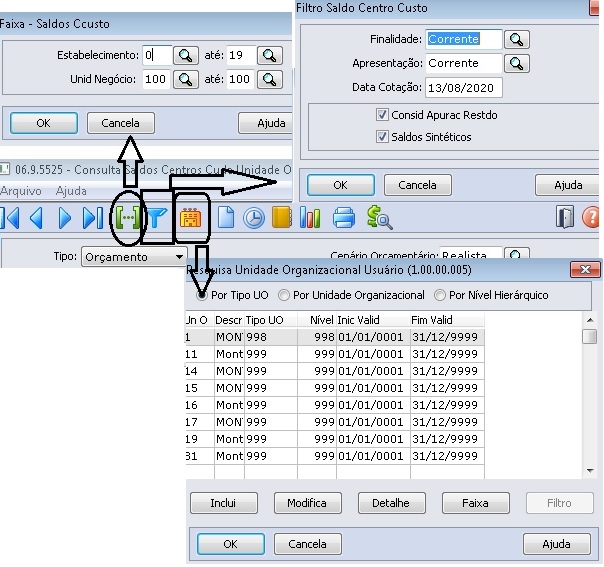
Task: Select Por Nível Hierárquico radio button
Action: (x=440, y=295)
